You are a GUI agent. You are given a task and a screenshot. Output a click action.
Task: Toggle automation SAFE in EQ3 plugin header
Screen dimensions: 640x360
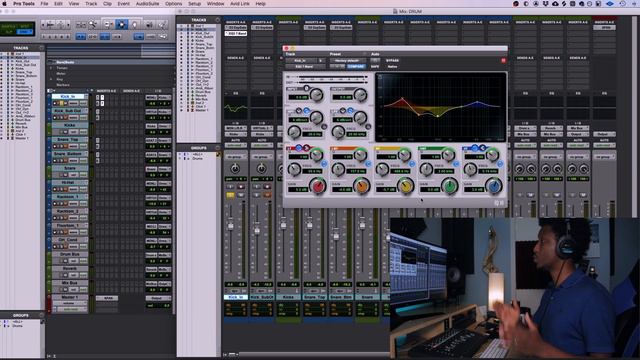[375, 66]
